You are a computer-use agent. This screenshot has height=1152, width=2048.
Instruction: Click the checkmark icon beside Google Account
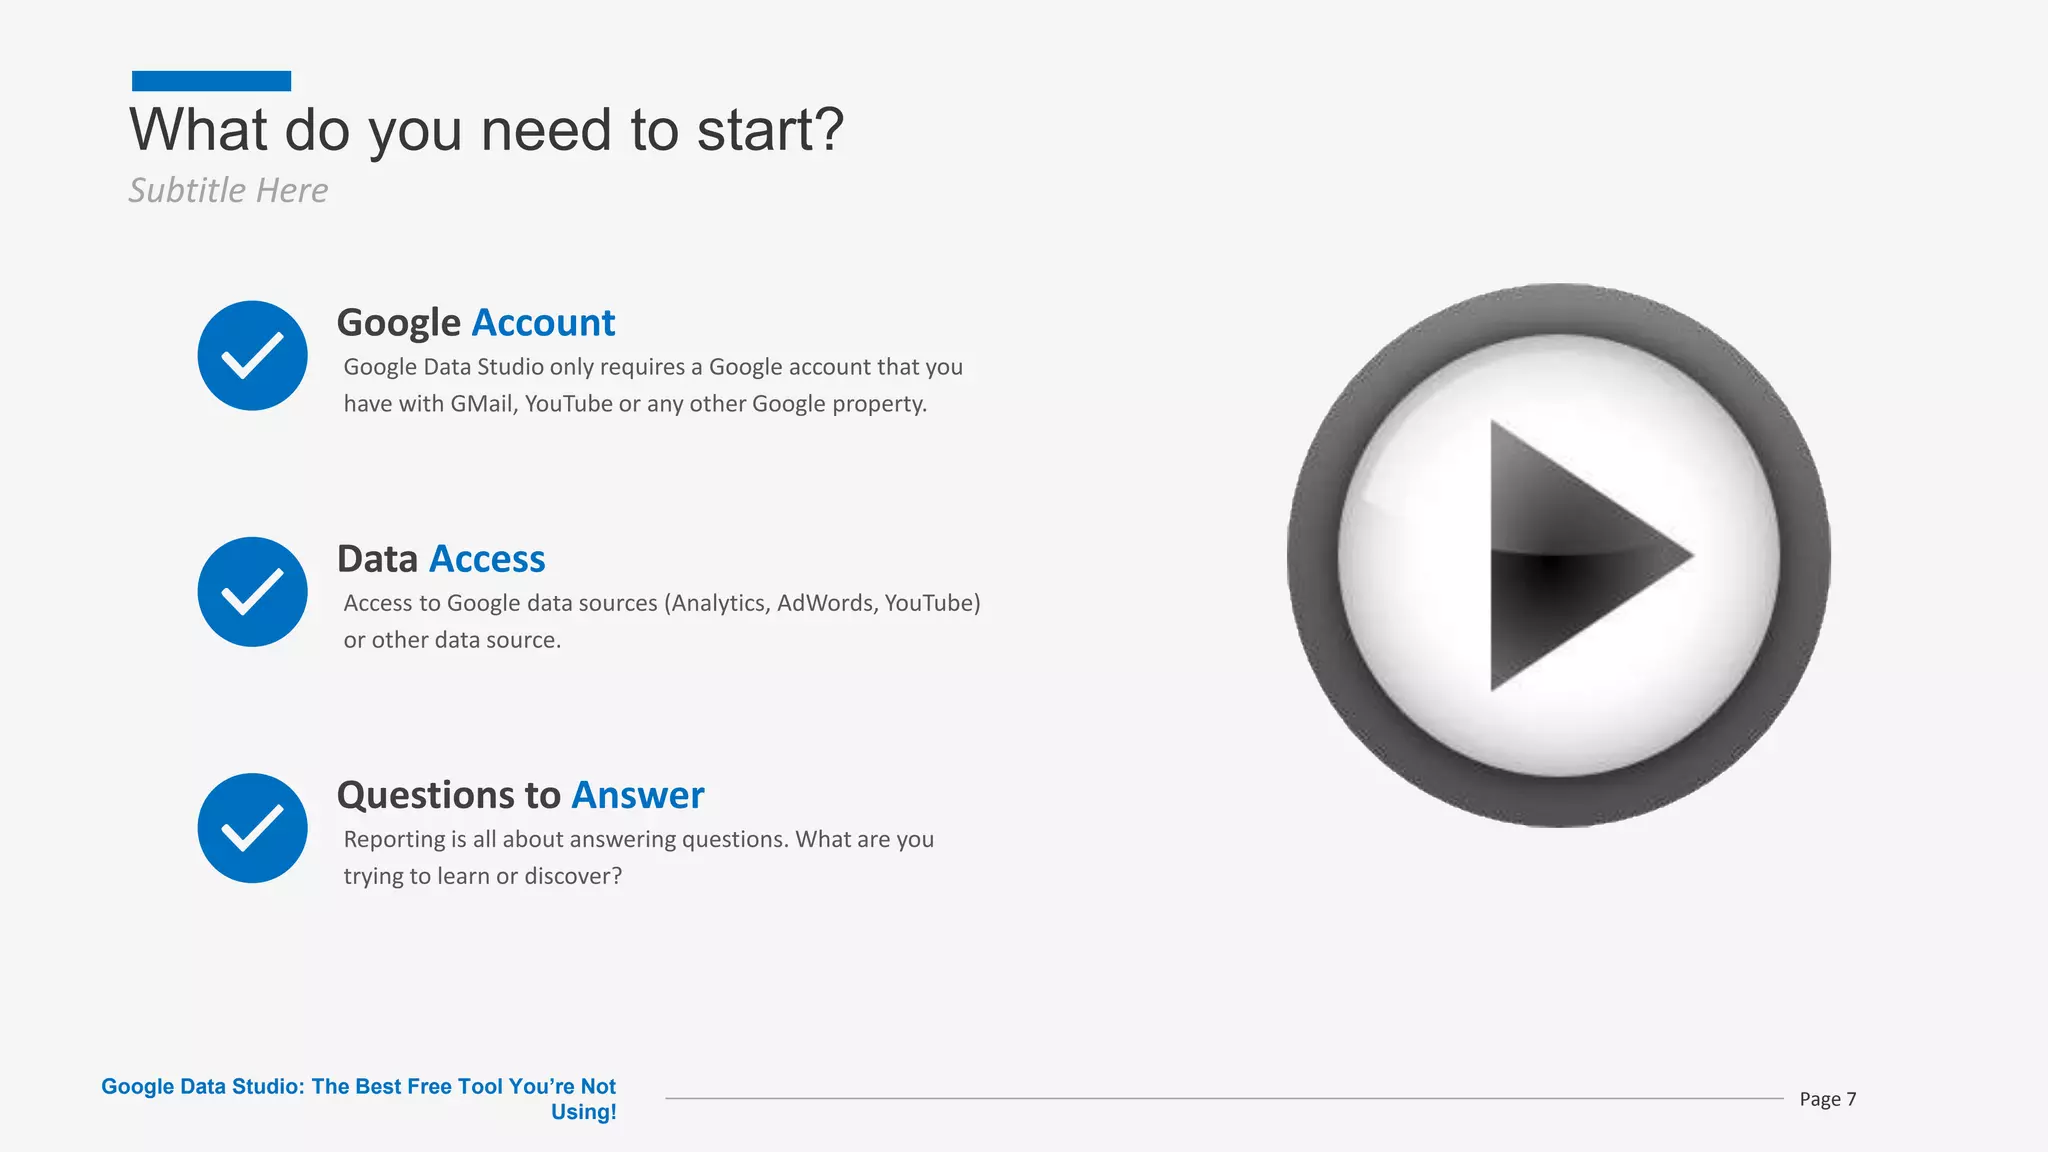pos(252,355)
